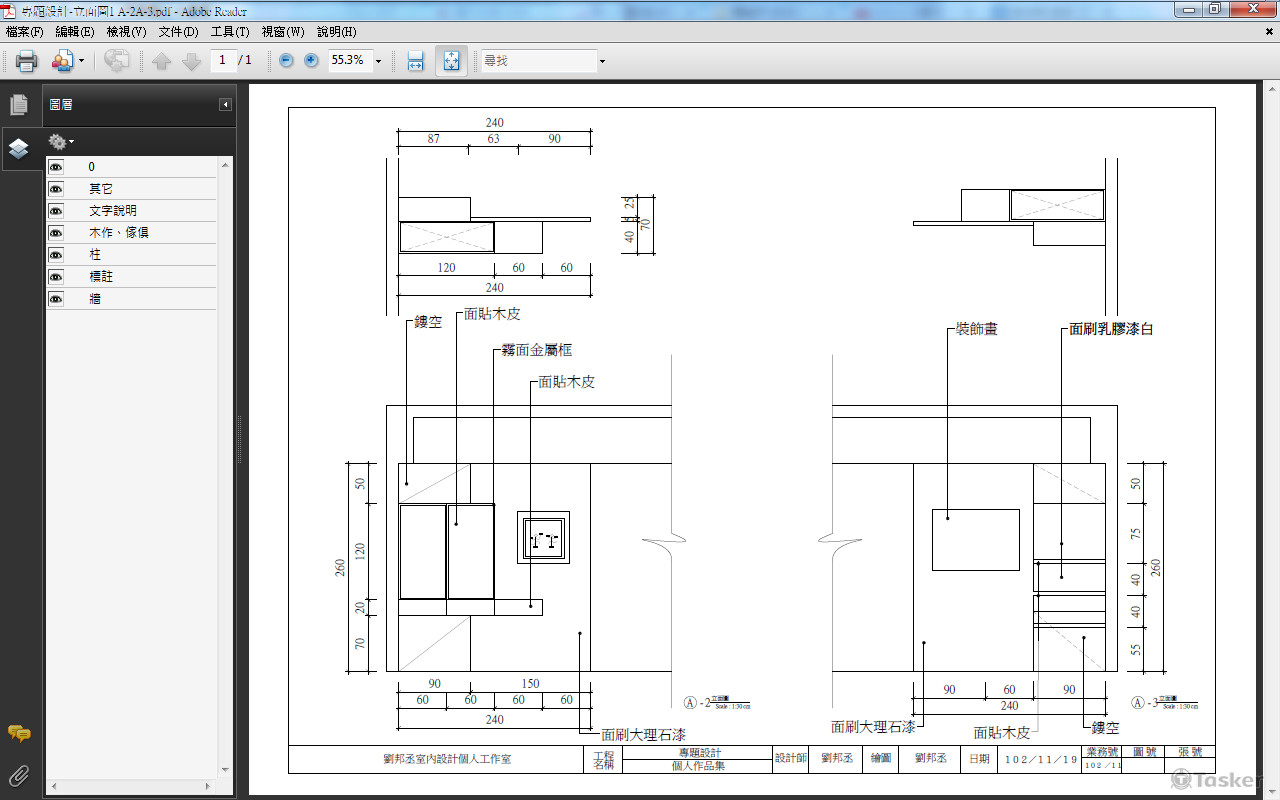Select the fit-width scrolling view icon
Viewport: 1280px width, 800px height.
[415, 61]
